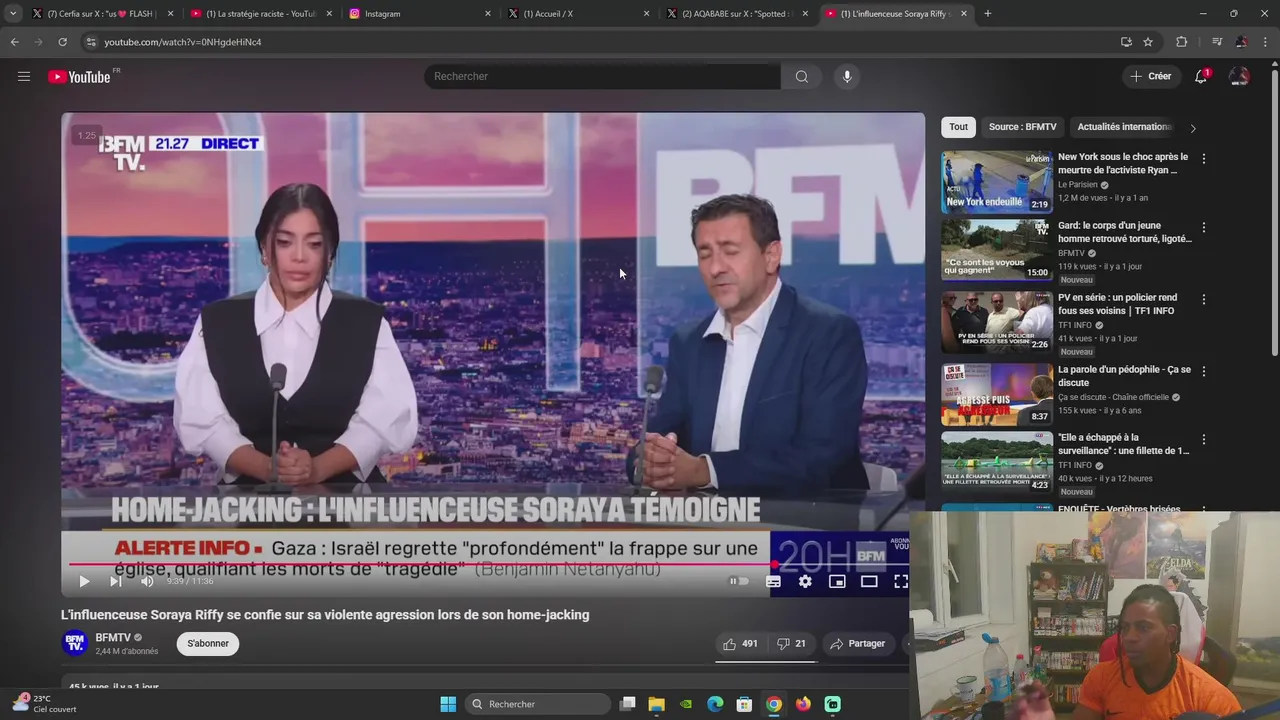Select the Actualités internationales chip
The image size is (1280, 720).
[x=1123, y=127]
